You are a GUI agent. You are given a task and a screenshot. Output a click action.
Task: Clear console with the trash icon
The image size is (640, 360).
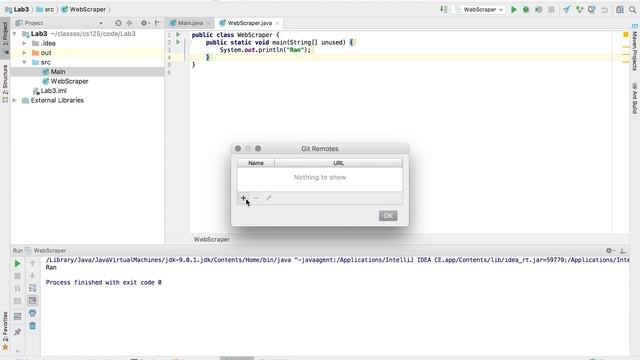click(33, 326)
